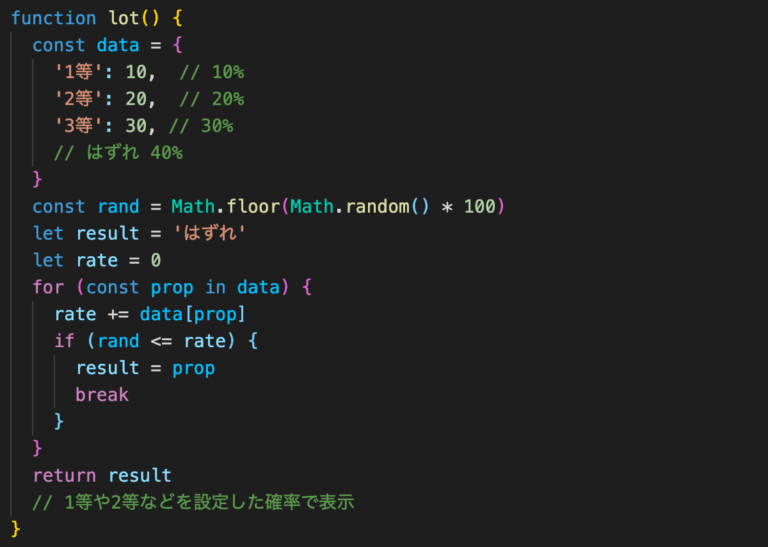This screenshot has height=547, width=768.
Task: Click the let rate = 0 line
Action: point(96,261)
